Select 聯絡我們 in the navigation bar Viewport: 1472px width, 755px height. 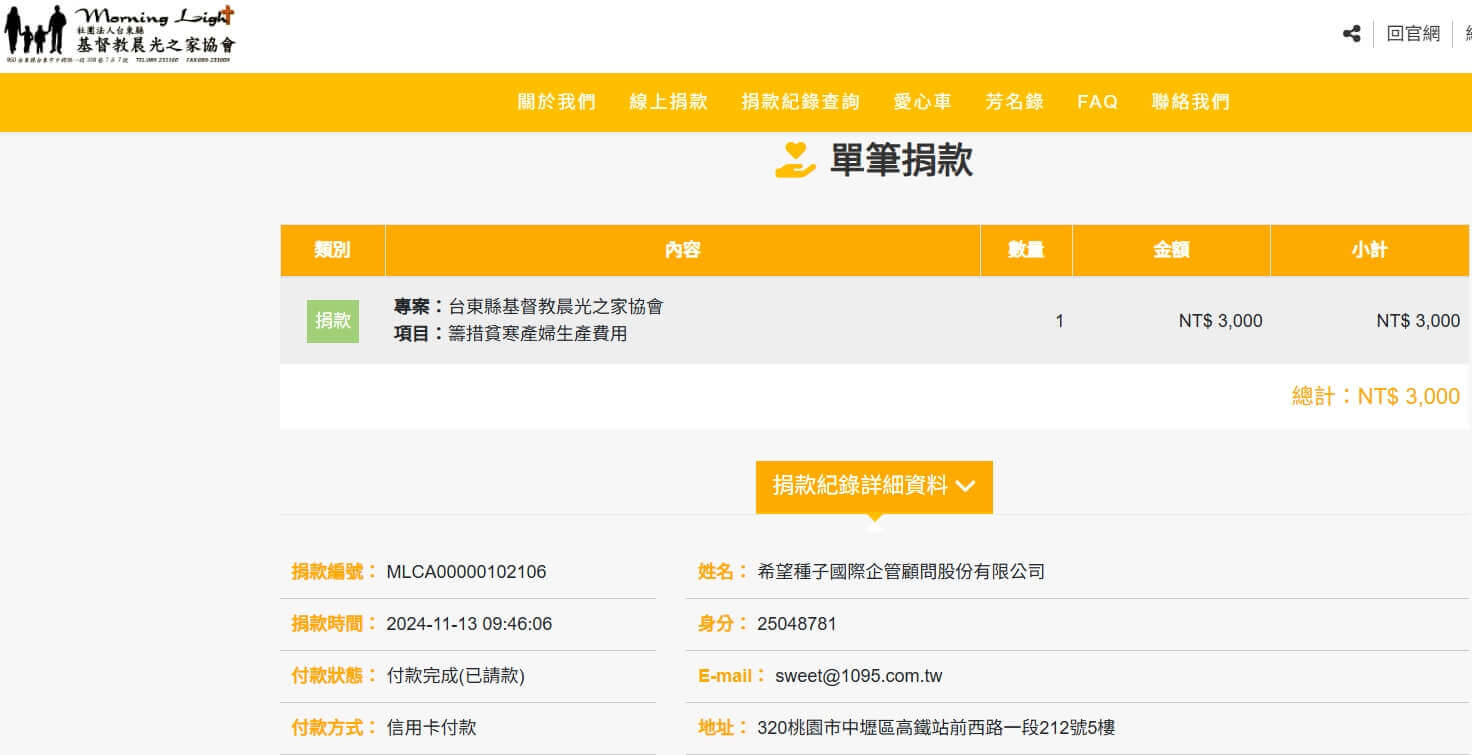[x=1190, y=102]
